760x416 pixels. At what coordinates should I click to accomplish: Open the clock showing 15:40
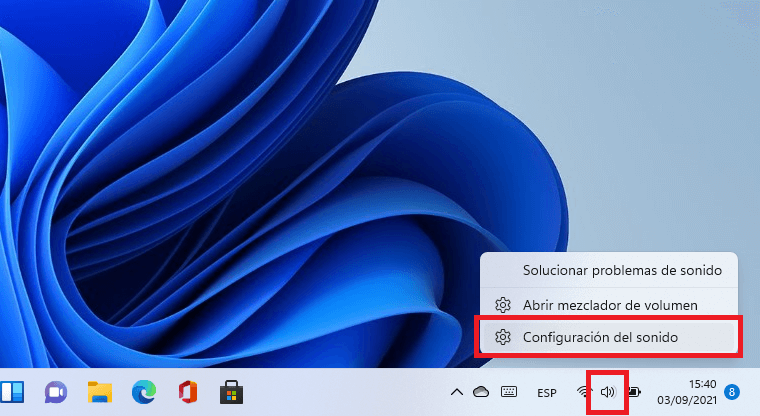pyautogui.click(x=702, y=384)
